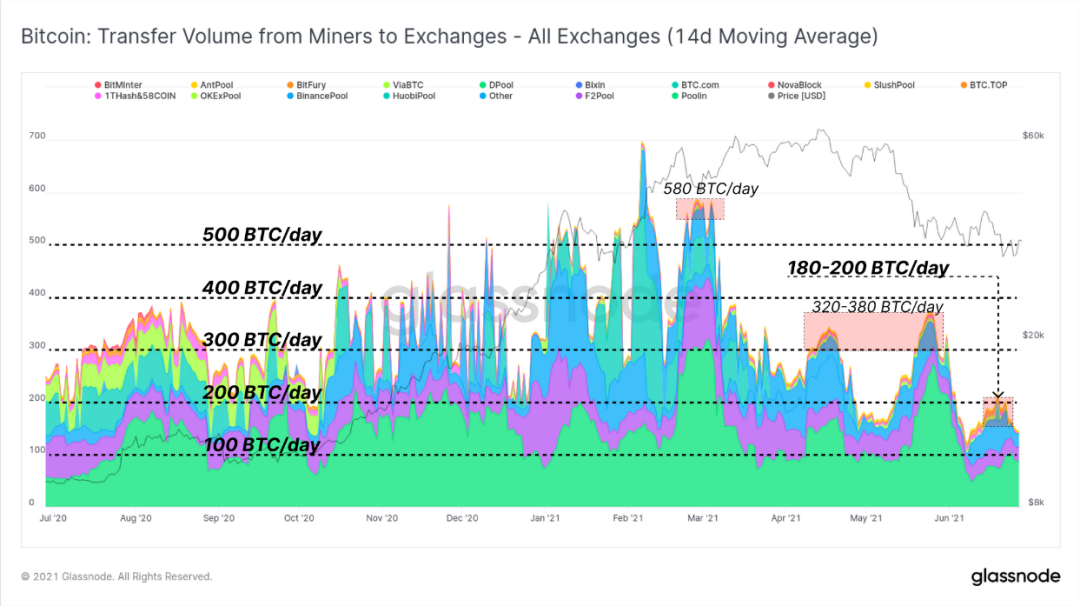Select the HuobiPool legend entry
1080x606 pixels.
tap(410, 96)
